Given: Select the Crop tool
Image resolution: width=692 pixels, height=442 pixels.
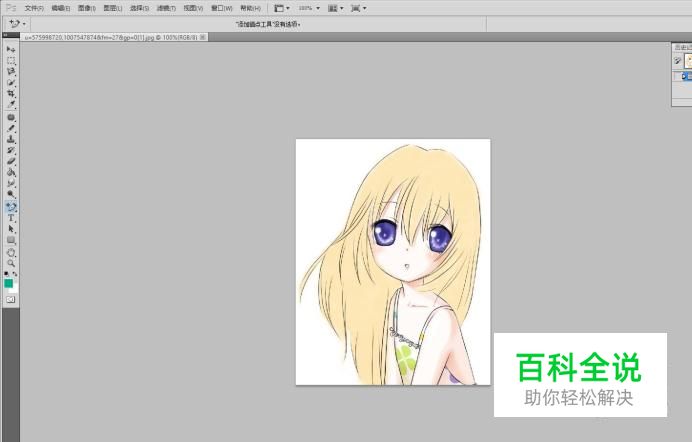Looking at the screenshot, I should [x=11, y=94].
